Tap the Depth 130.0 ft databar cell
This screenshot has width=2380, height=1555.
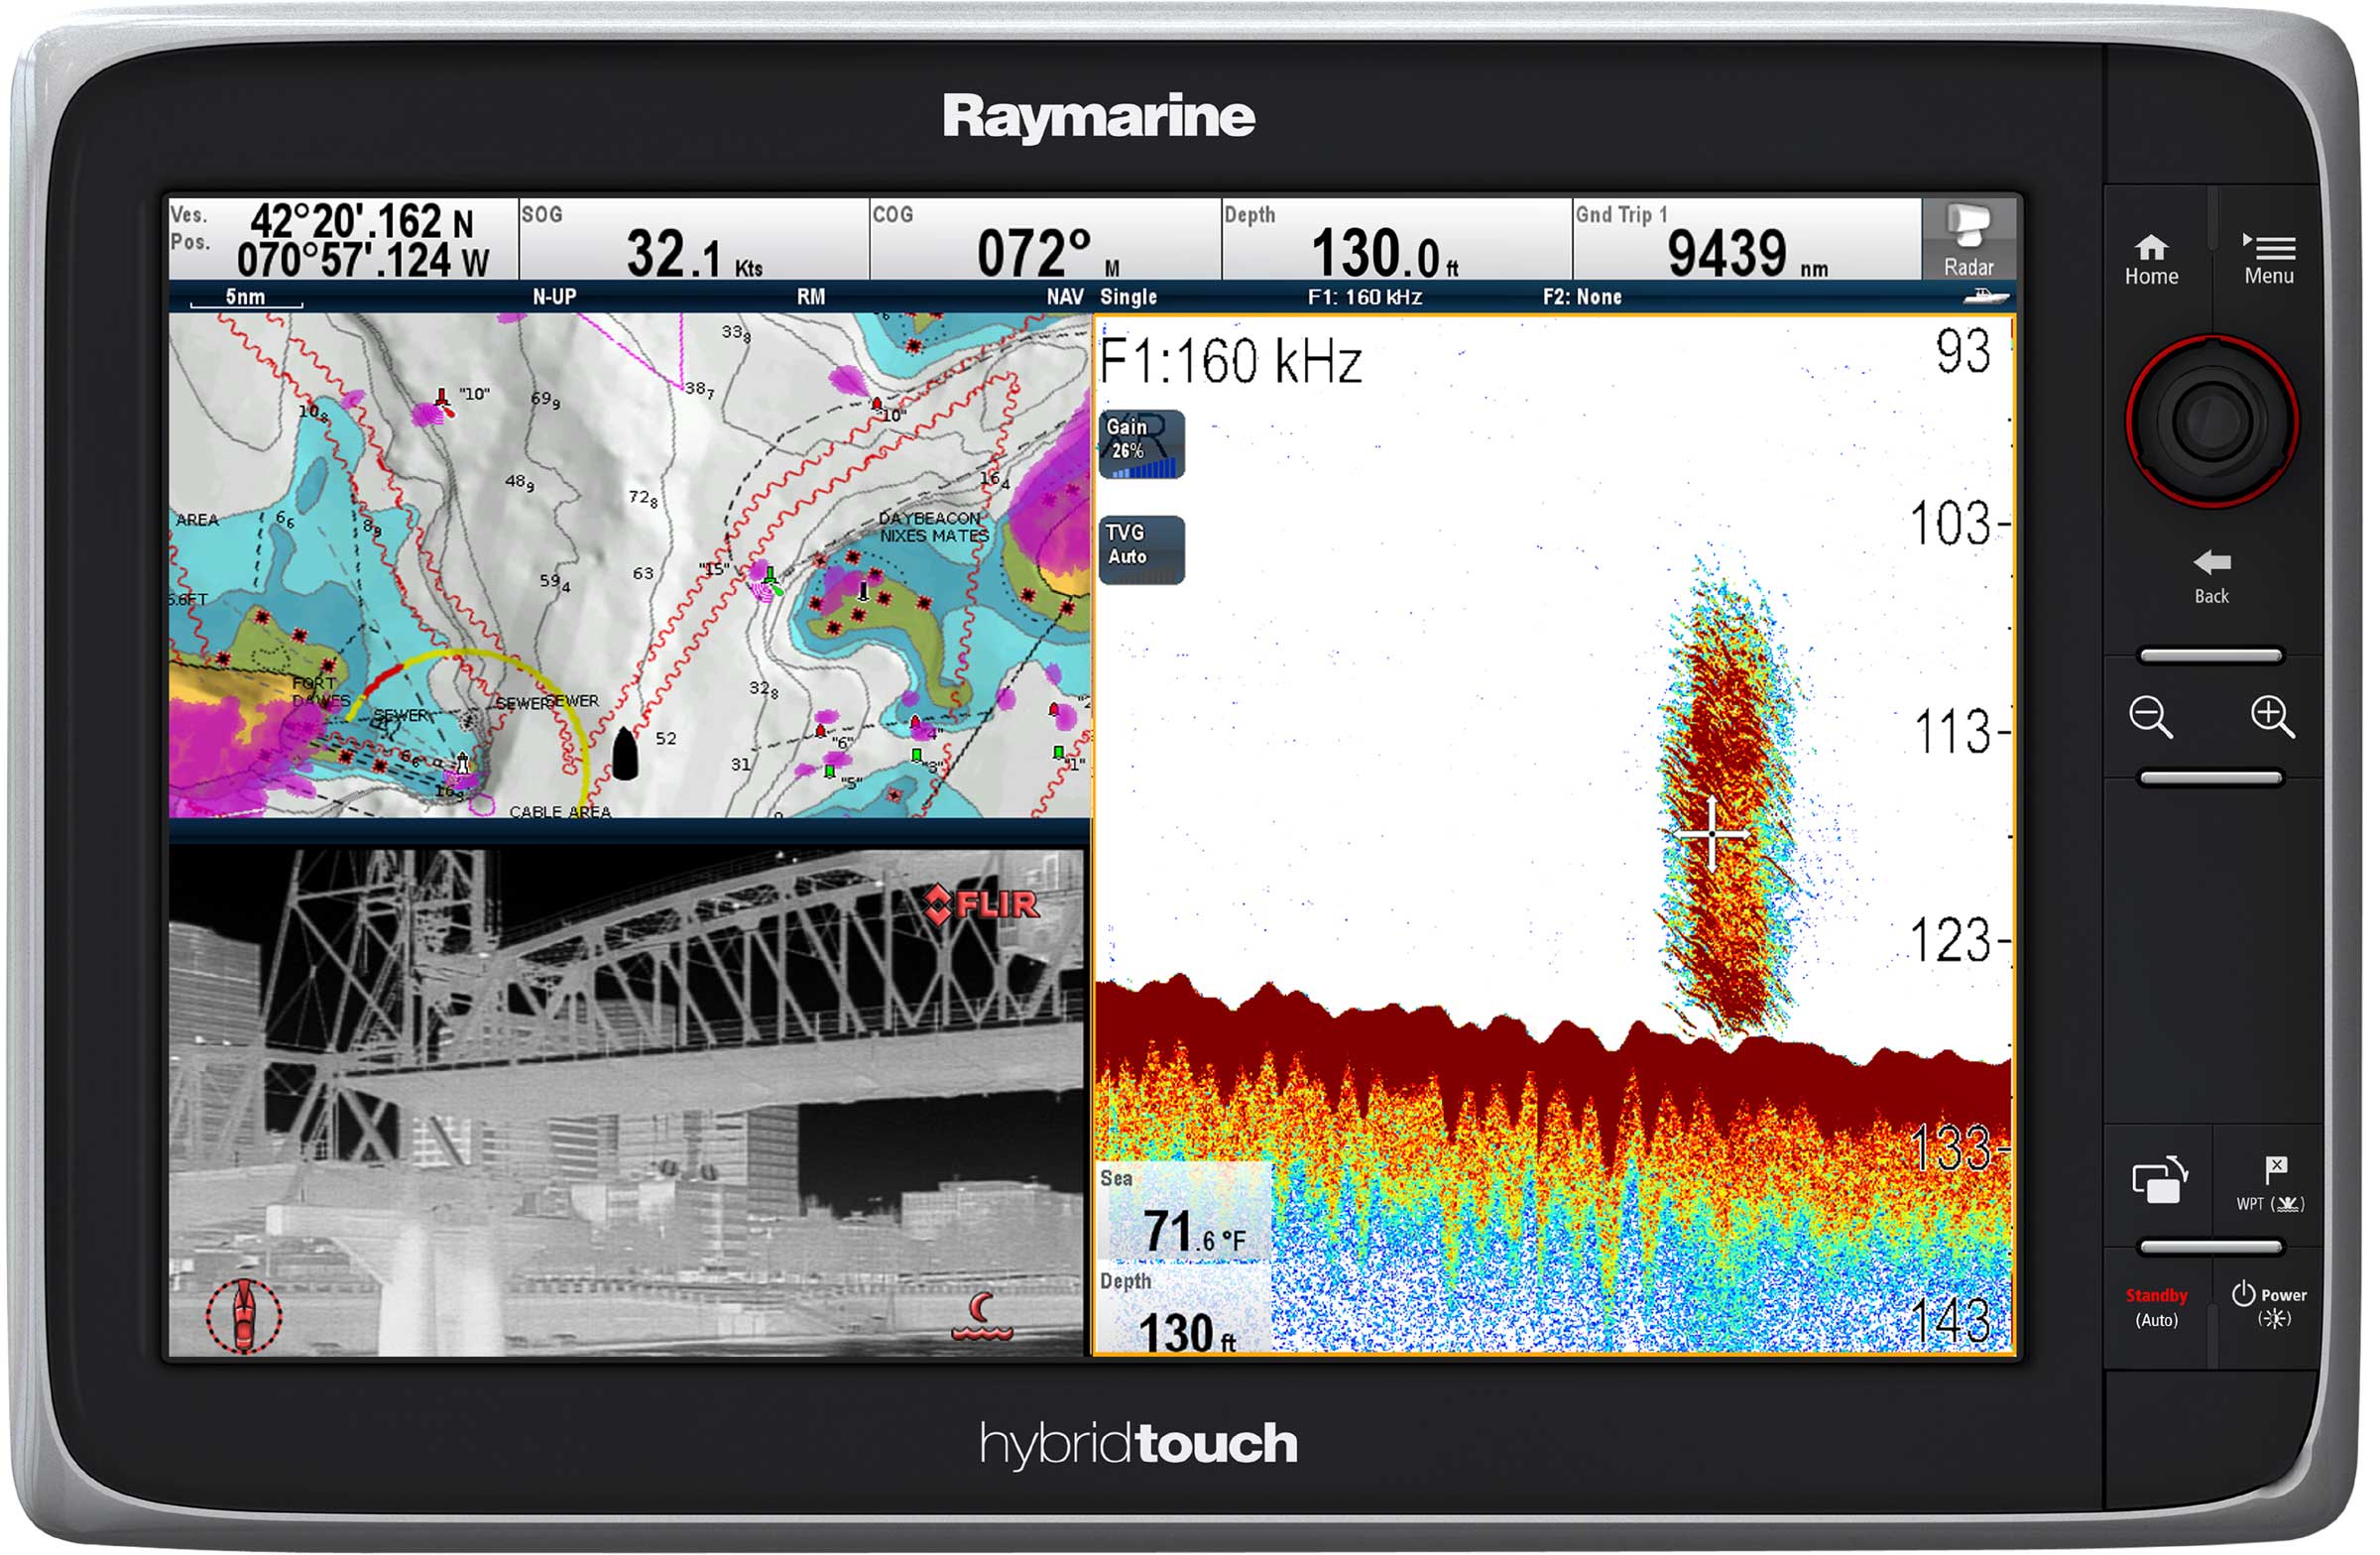point(1397,240)
